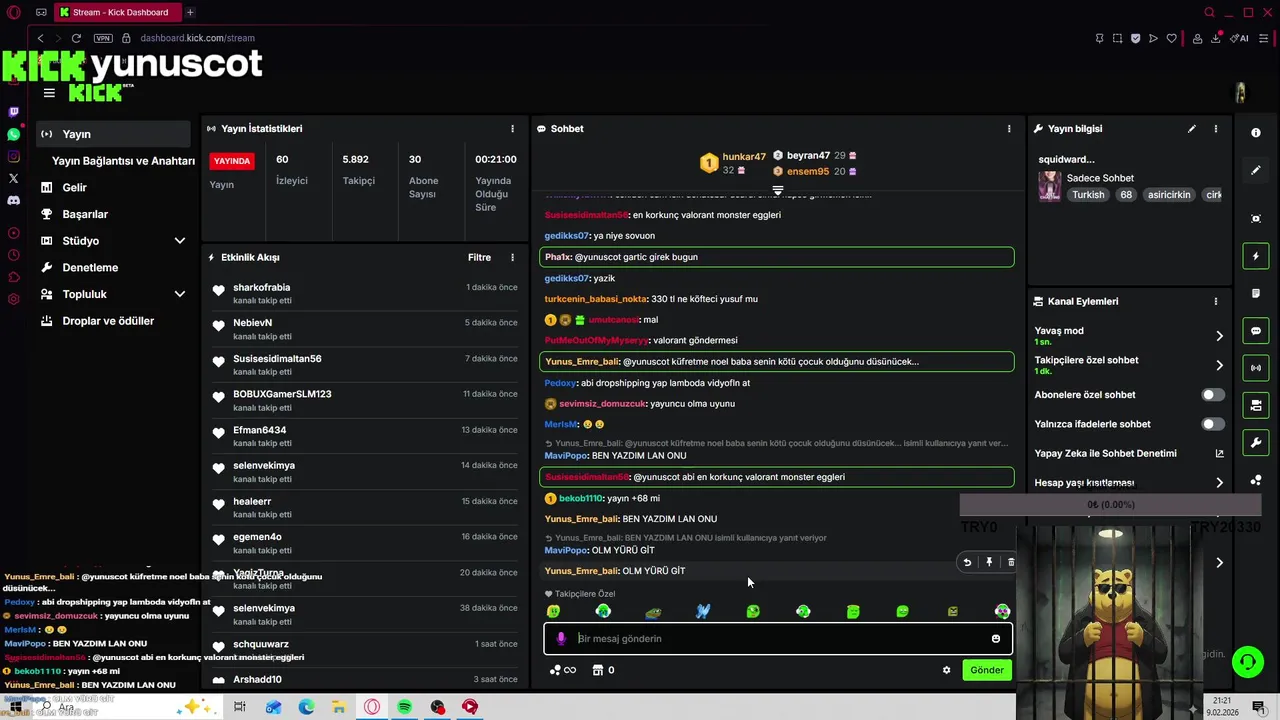Open Hesap yaşı kısıtlaması settings arrow
The width and height of the screenshot is (1280, 720).
pyautogui.click(x=1219, y=483)
